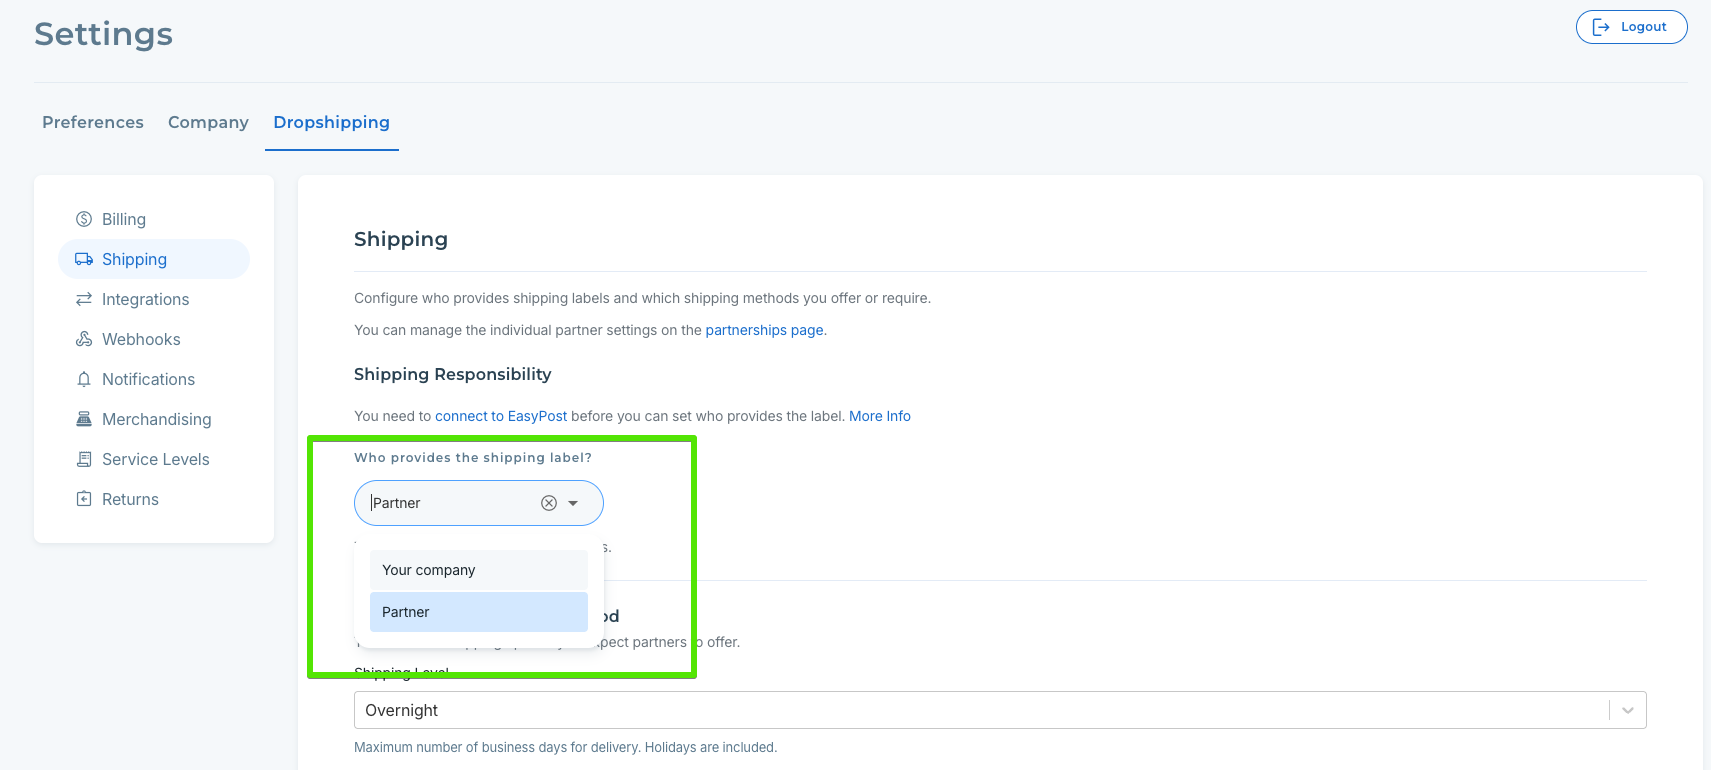Open the Company tab

208,122
